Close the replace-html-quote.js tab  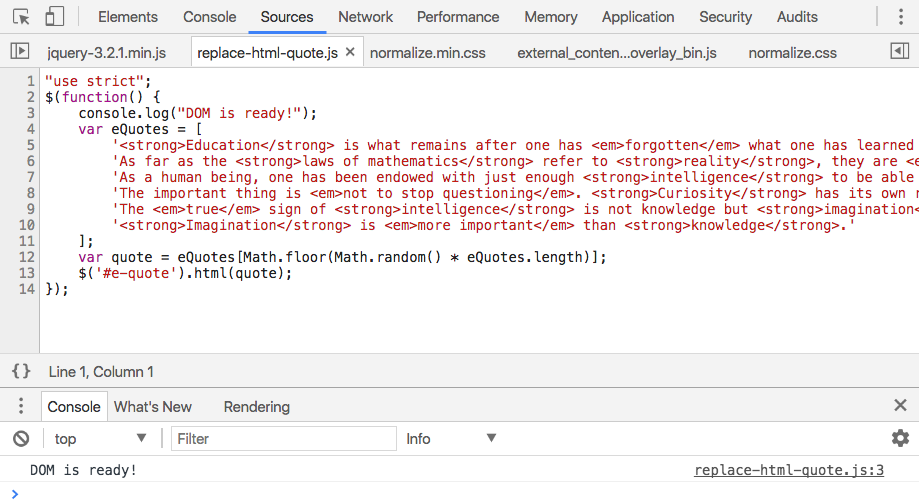pos(350,52)
